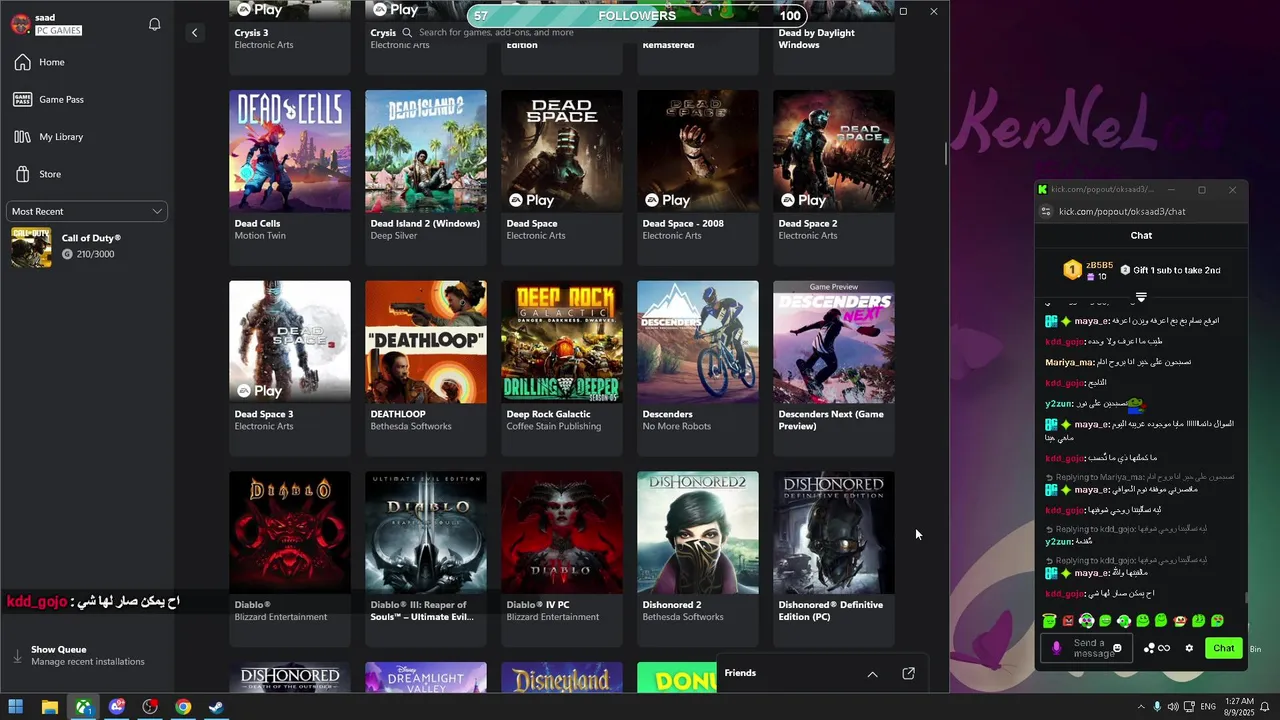Click the purple icon in message box
Screen dimensions: 1280x720
point(1056,648)
